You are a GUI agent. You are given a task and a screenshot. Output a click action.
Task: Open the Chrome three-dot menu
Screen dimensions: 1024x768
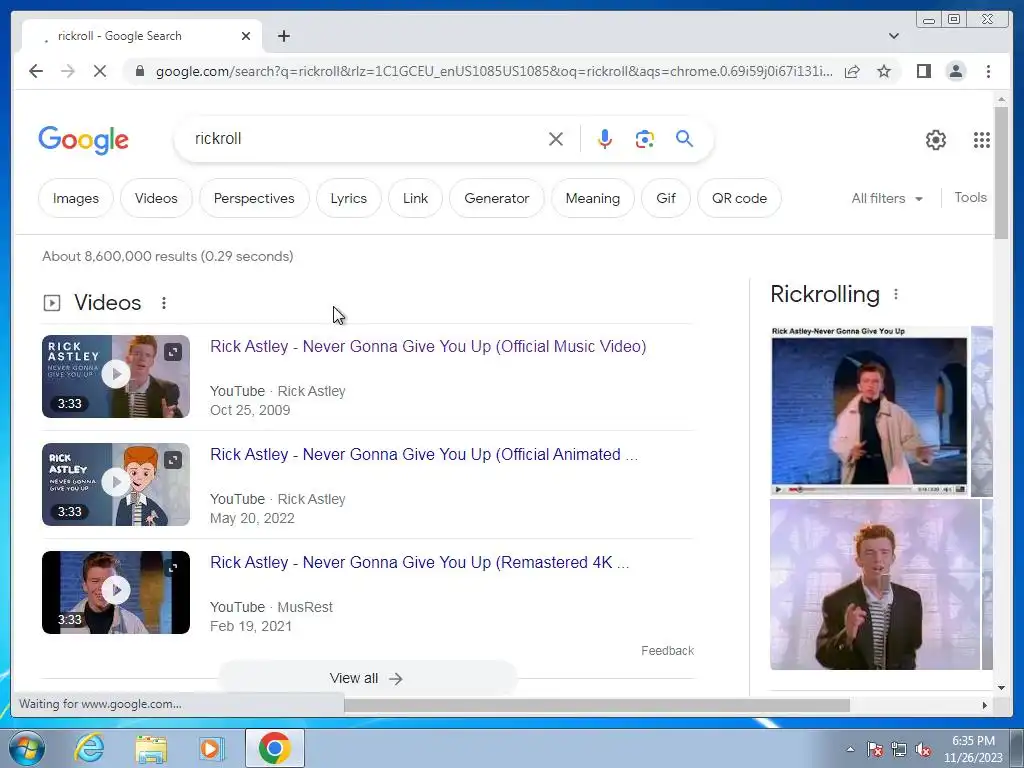point(988,71)
